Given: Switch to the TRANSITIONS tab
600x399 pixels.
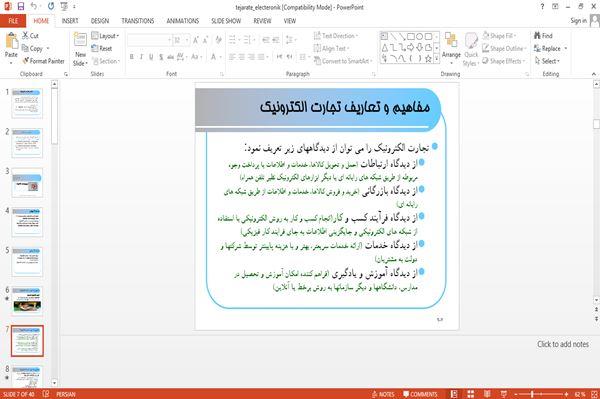Looking at the screenshot, I should coord(138,21).
